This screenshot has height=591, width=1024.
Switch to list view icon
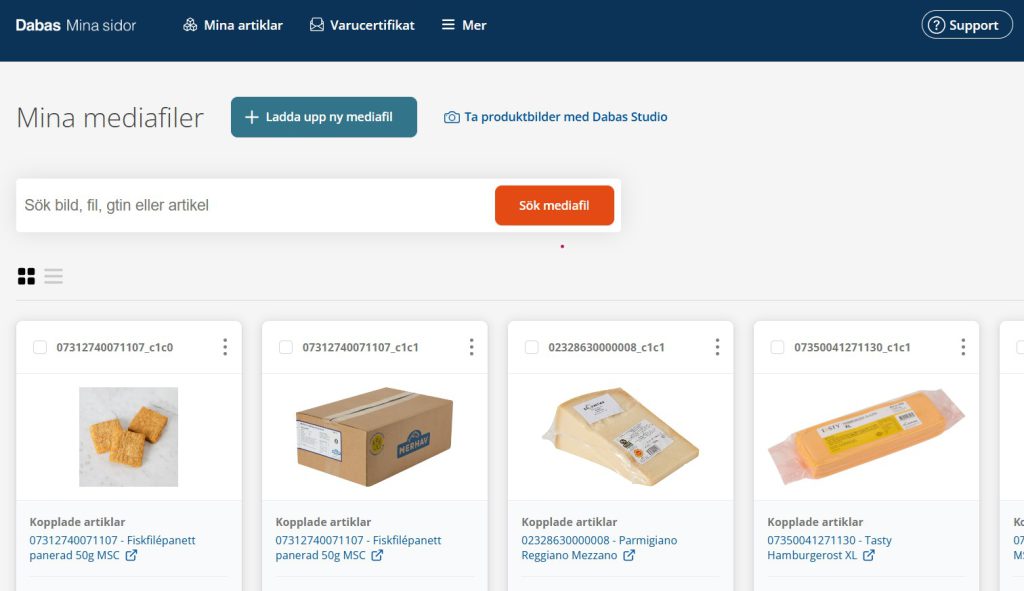click(54, 276)
